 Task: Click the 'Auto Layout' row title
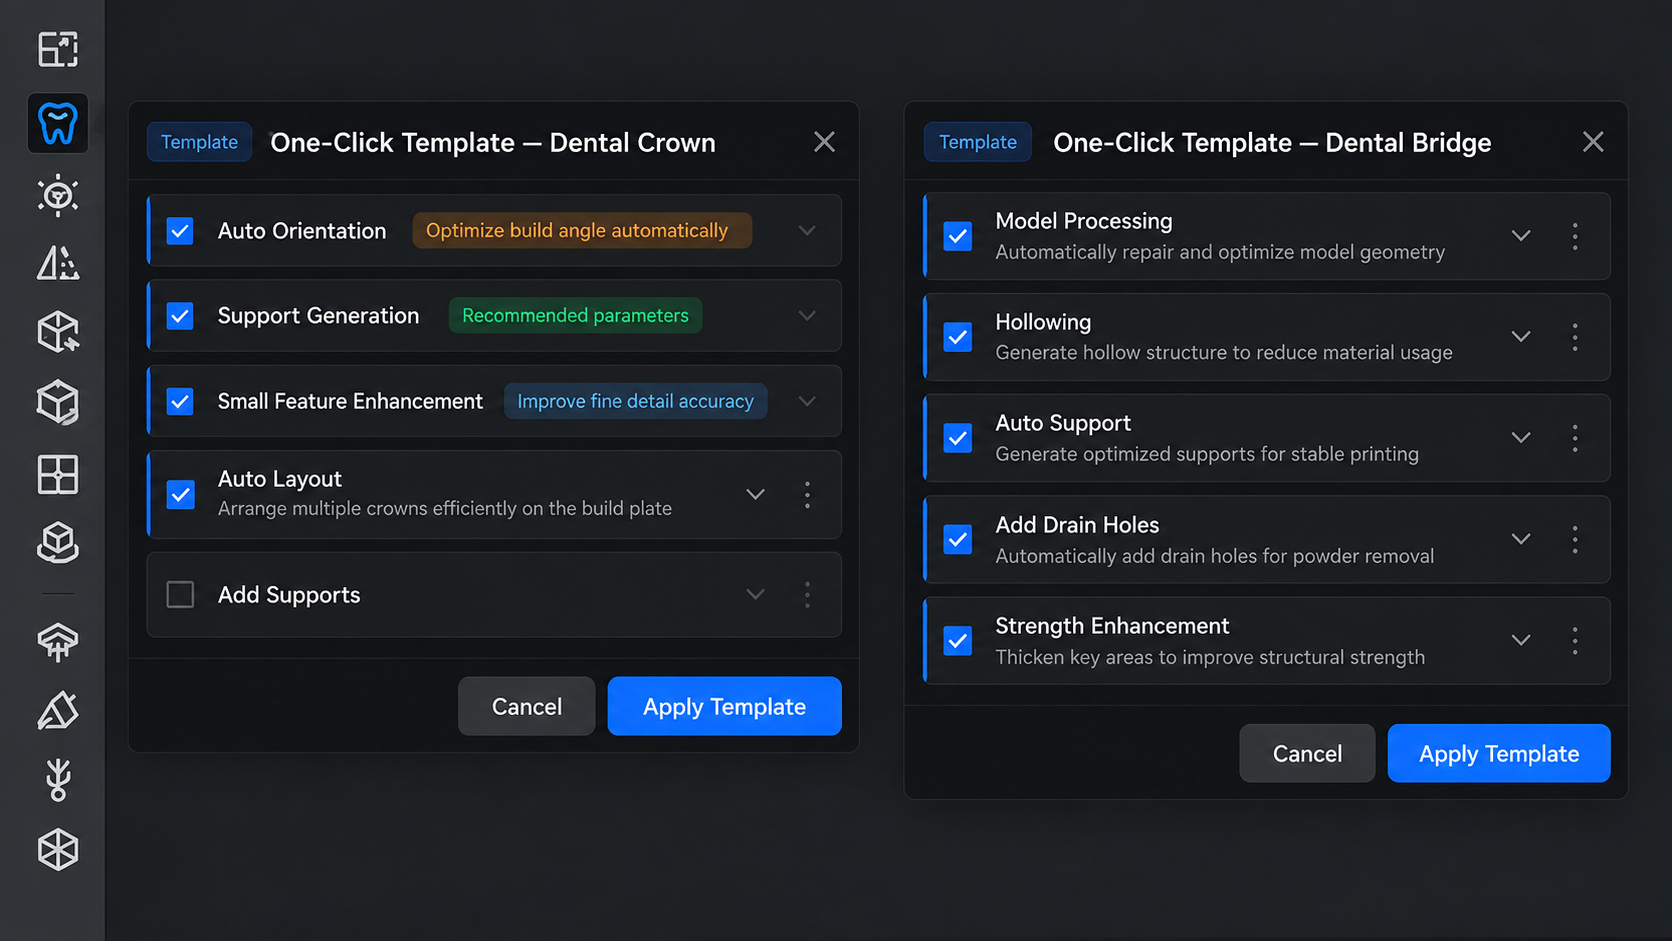coord(280,479)
